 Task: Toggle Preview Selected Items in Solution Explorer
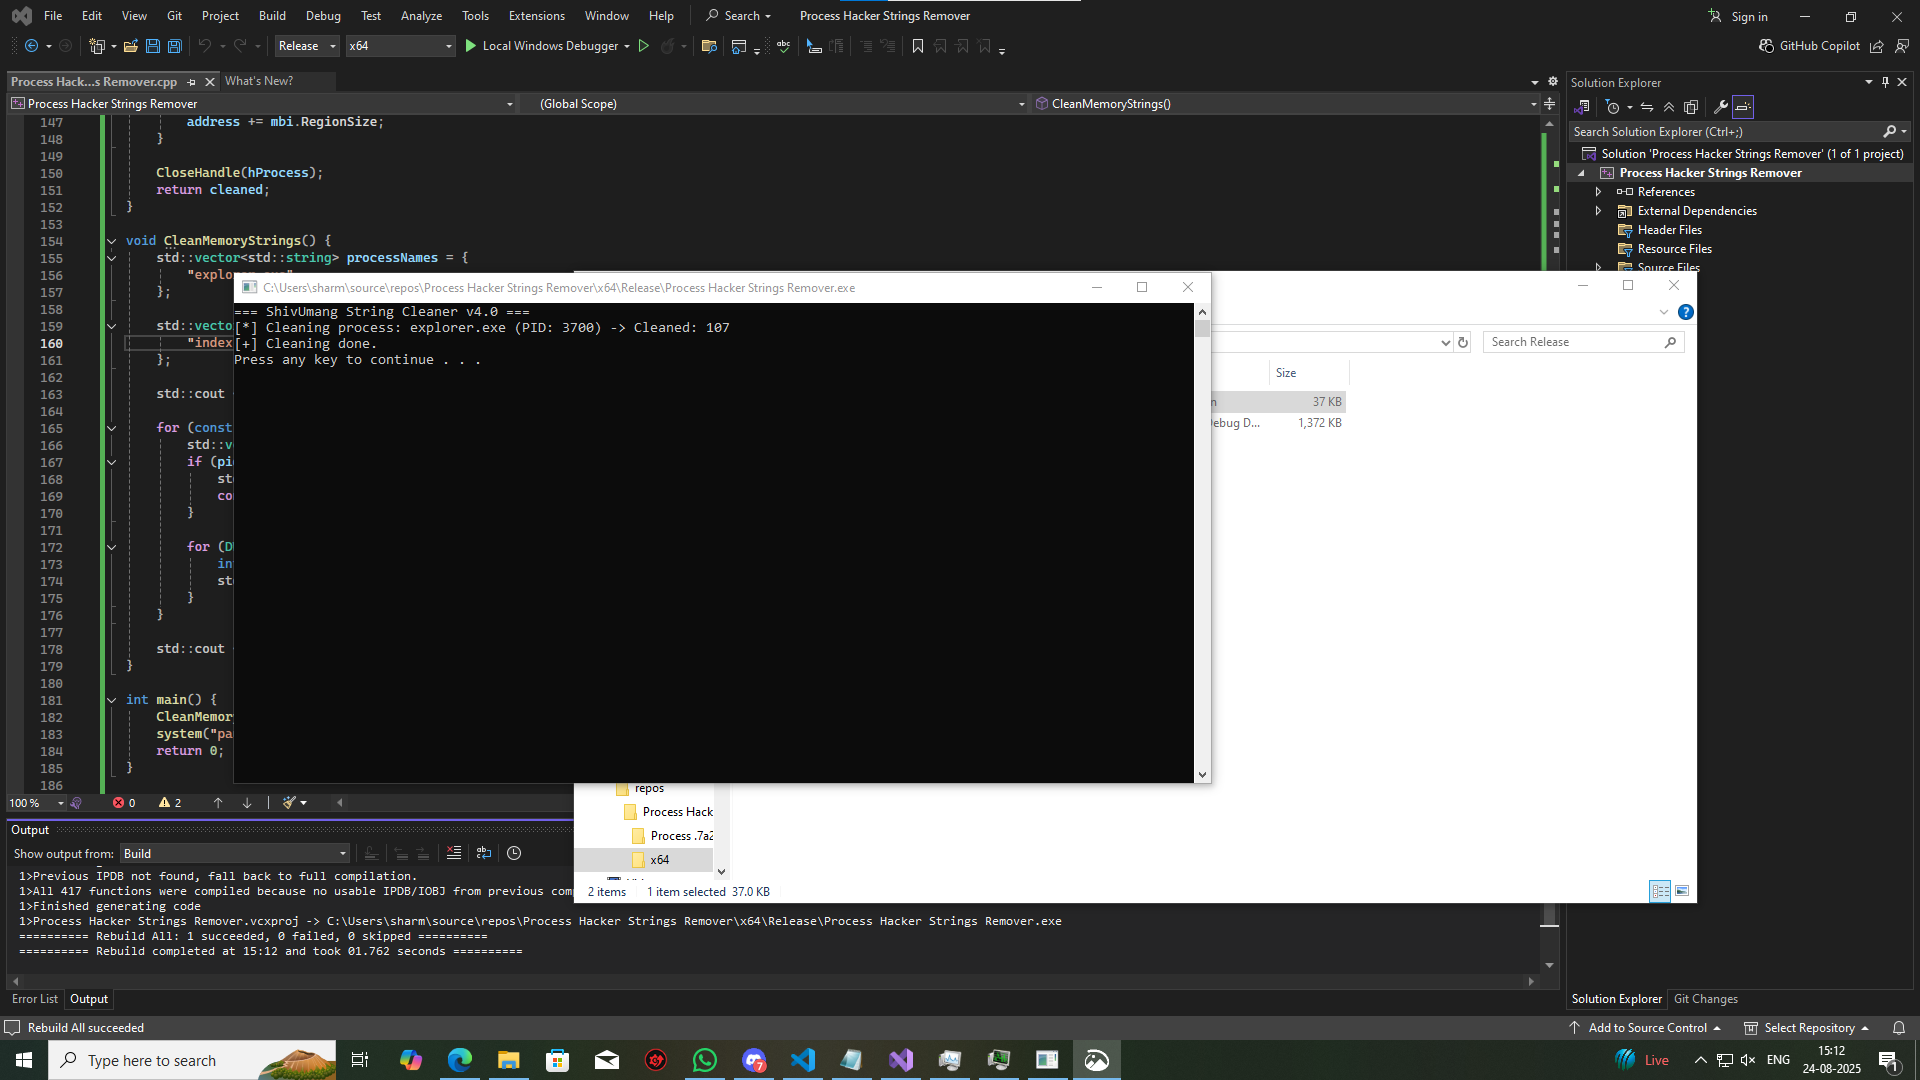coord(1743,106)
